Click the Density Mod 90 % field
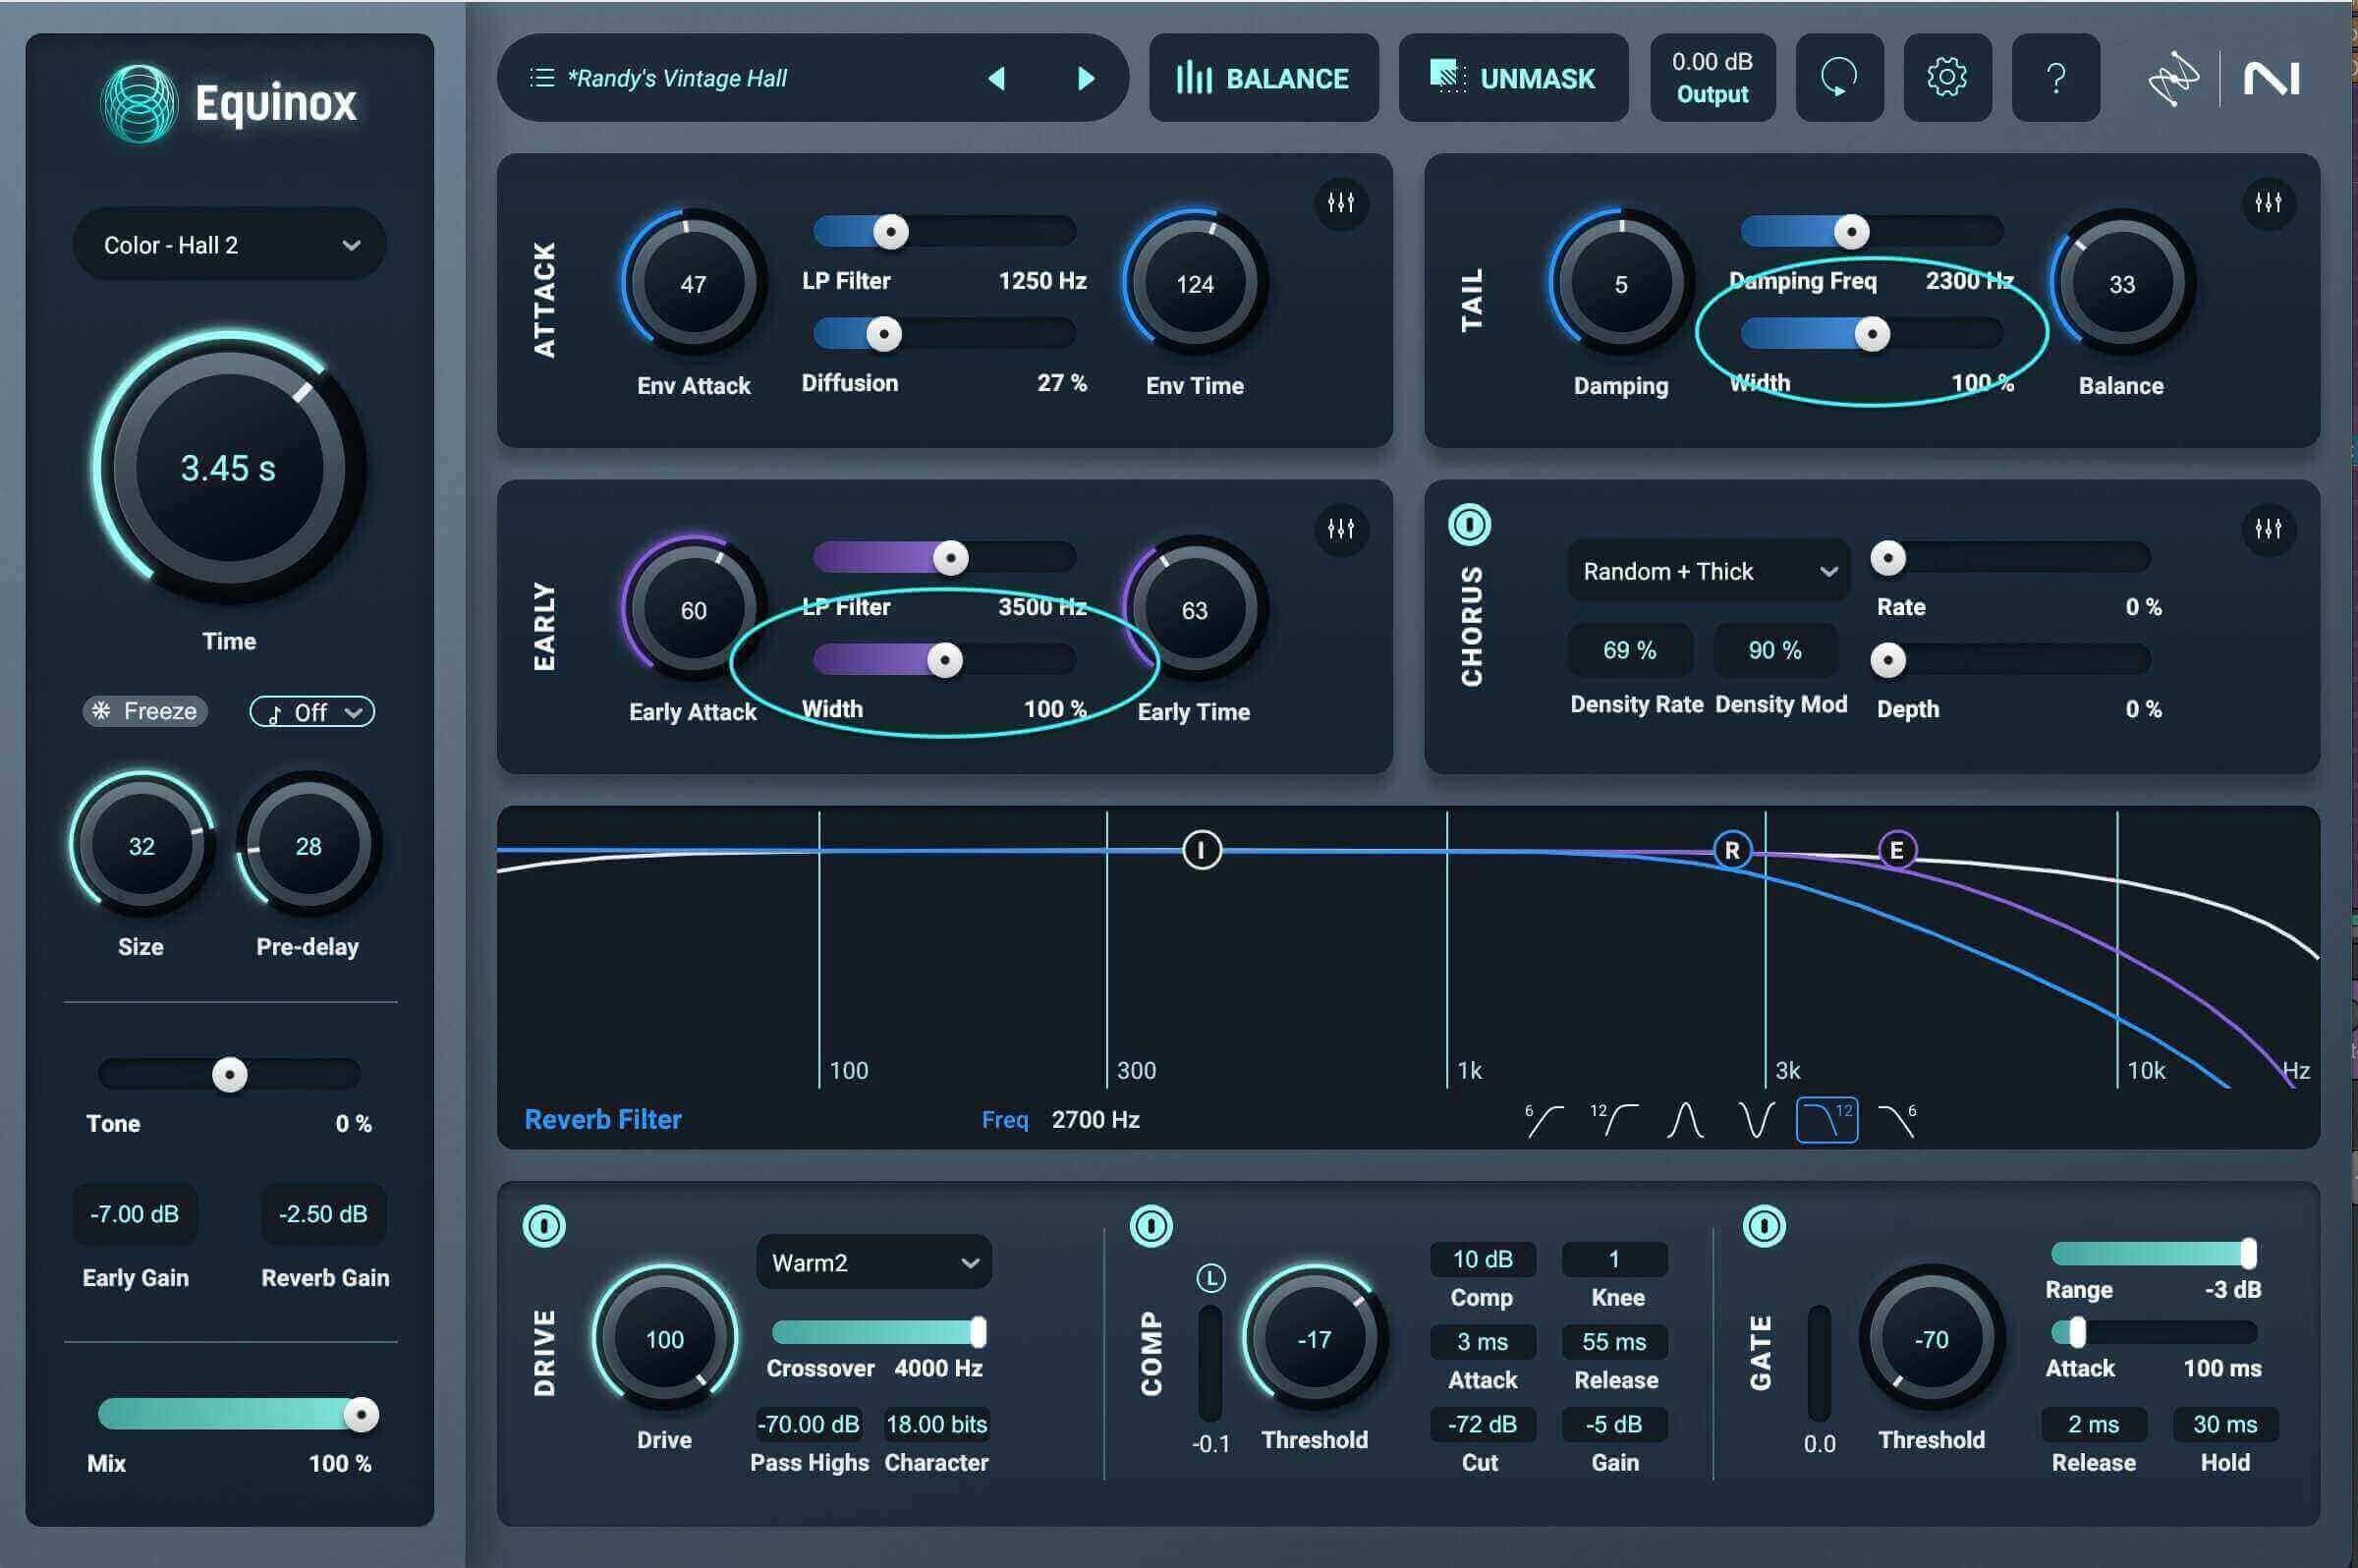This screenshot has width=2358, height=1568. pos(1775,650)
